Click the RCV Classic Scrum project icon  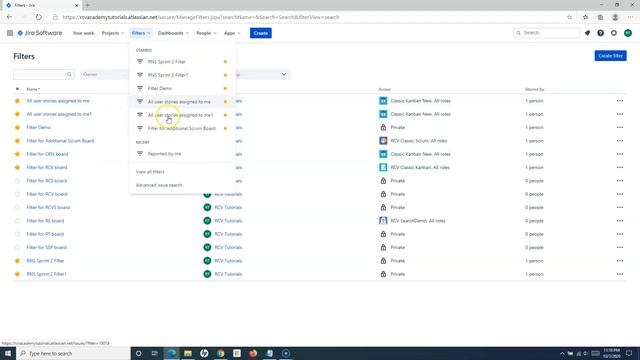coord(383,141)
